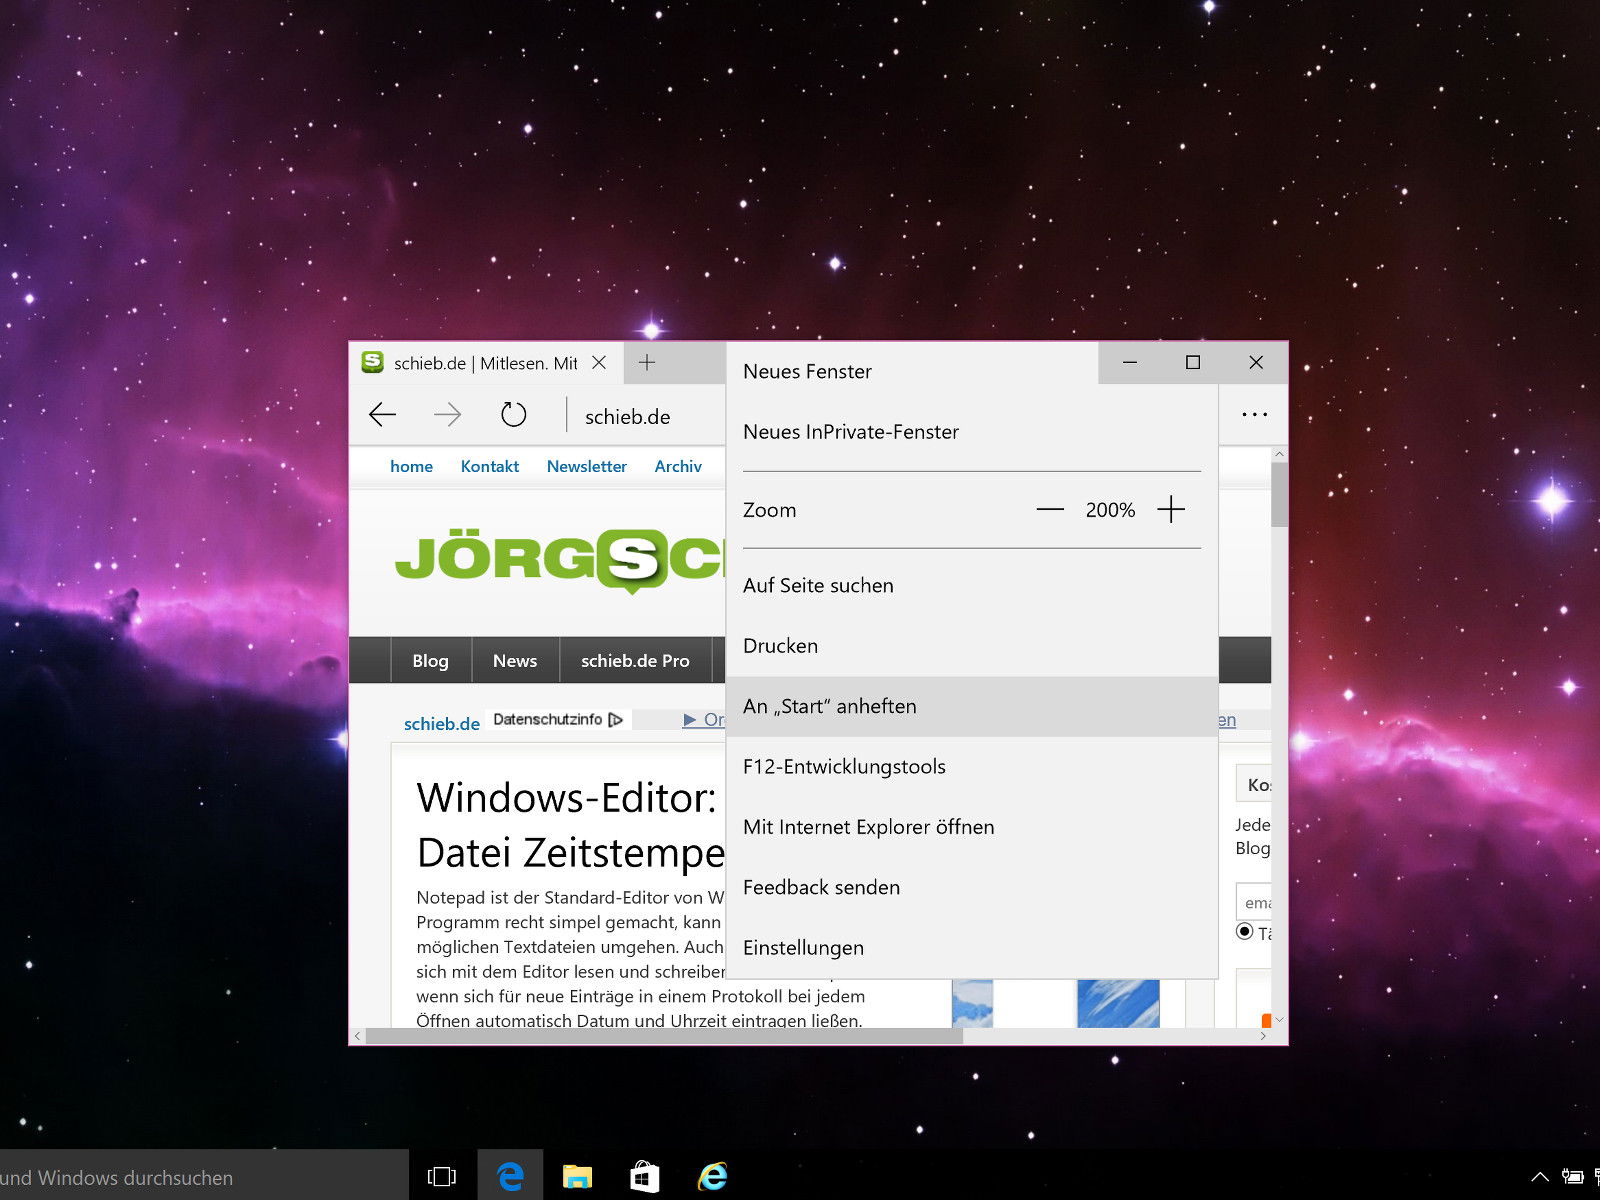Viewport: 1600px width, 1200px height.
Task: Click the vertical scrollbar thumb
Action: [1279, 494]
